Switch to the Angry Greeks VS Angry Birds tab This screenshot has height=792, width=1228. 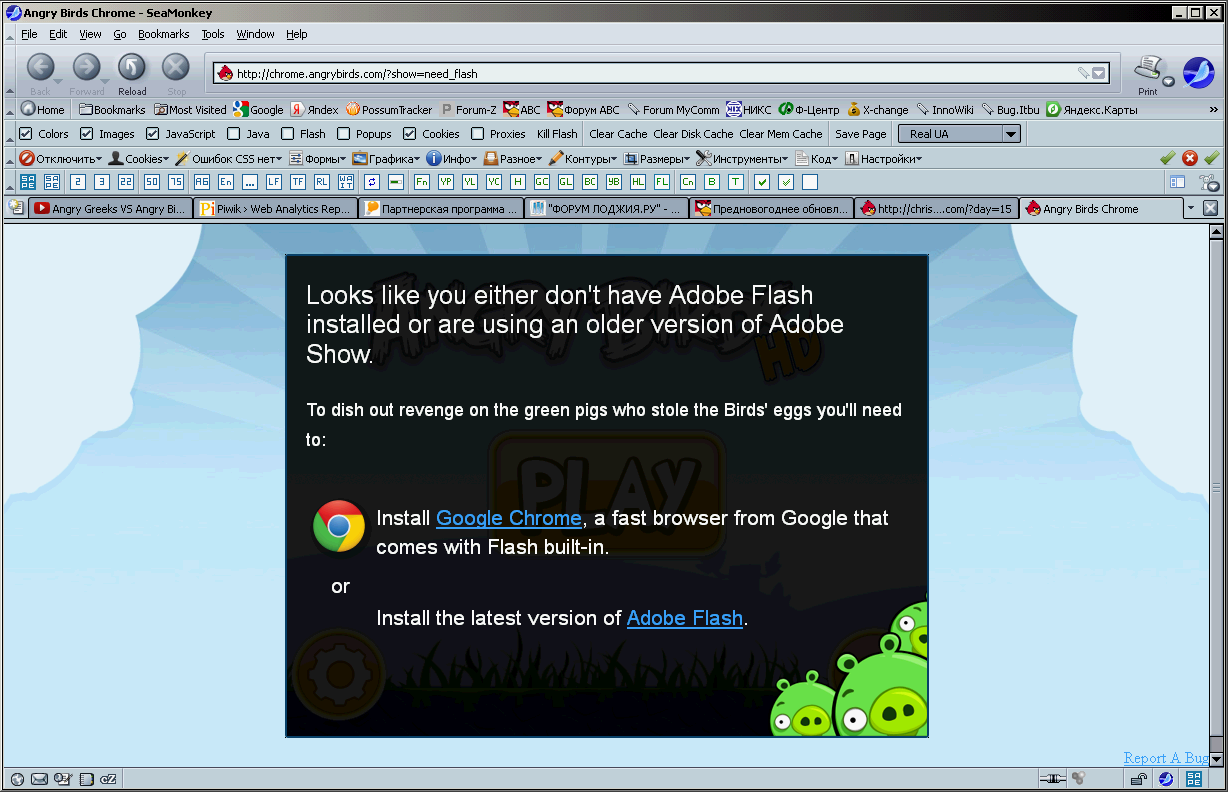[x=110, y=209]
